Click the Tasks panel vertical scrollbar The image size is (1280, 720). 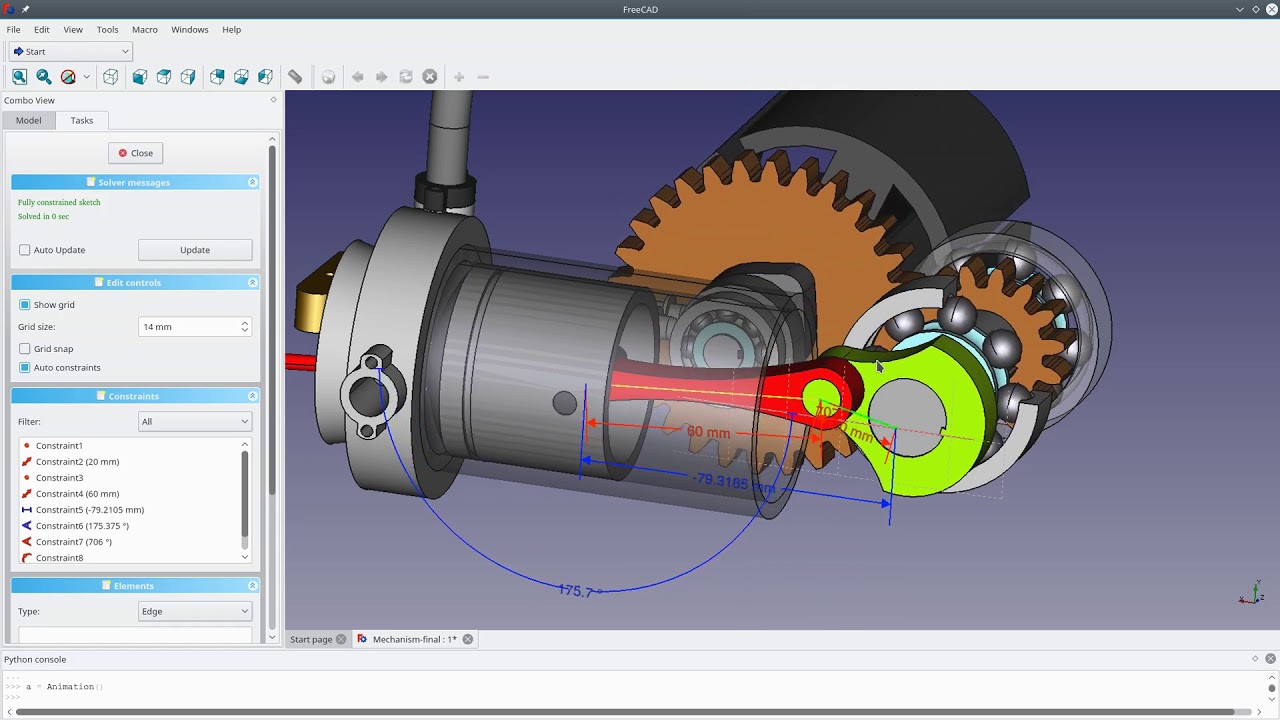[x=272, y=320]
